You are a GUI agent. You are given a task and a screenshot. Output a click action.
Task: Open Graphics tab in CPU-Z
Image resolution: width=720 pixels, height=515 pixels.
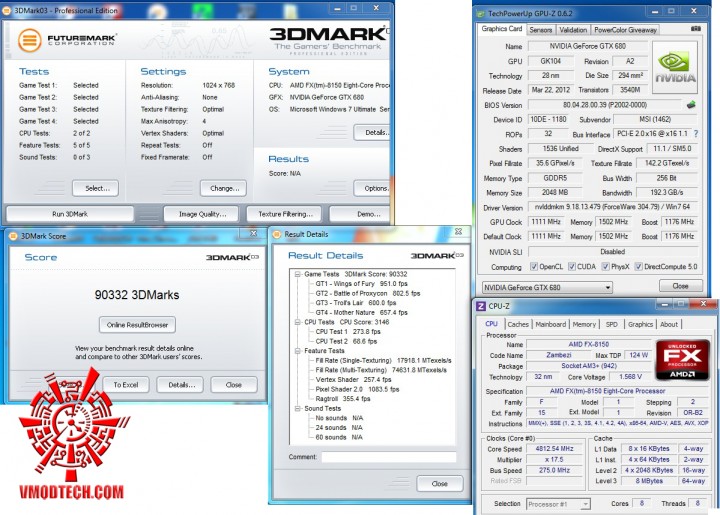pyautogui.click(x=640, y=324)
